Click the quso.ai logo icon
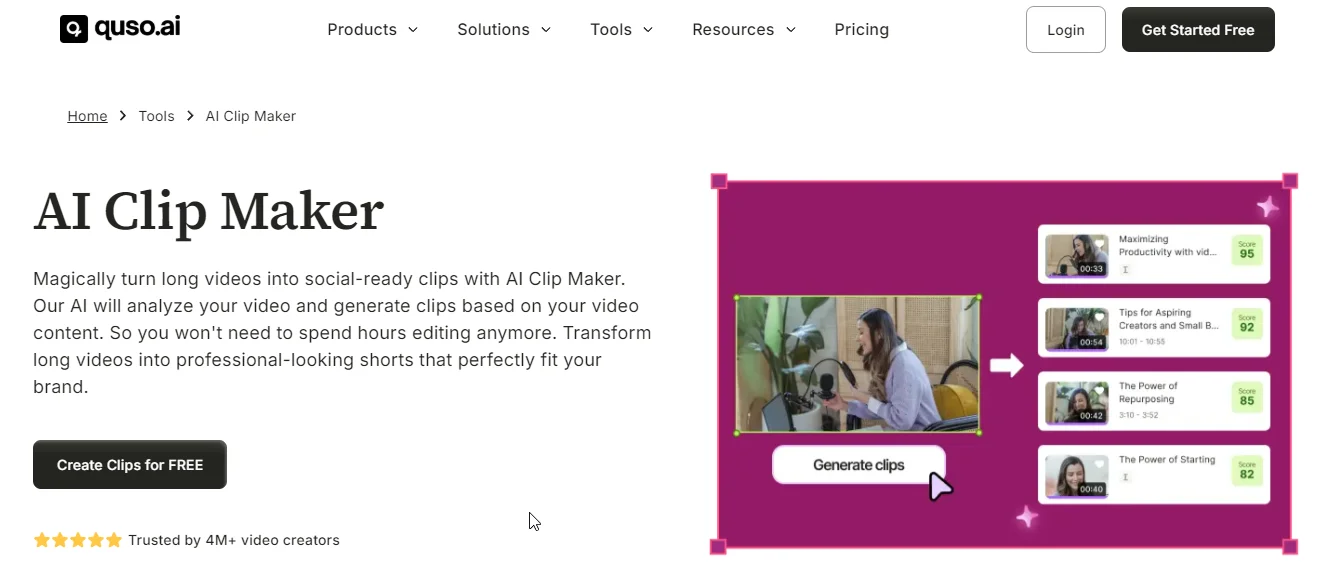 click(x=73, y=29)
